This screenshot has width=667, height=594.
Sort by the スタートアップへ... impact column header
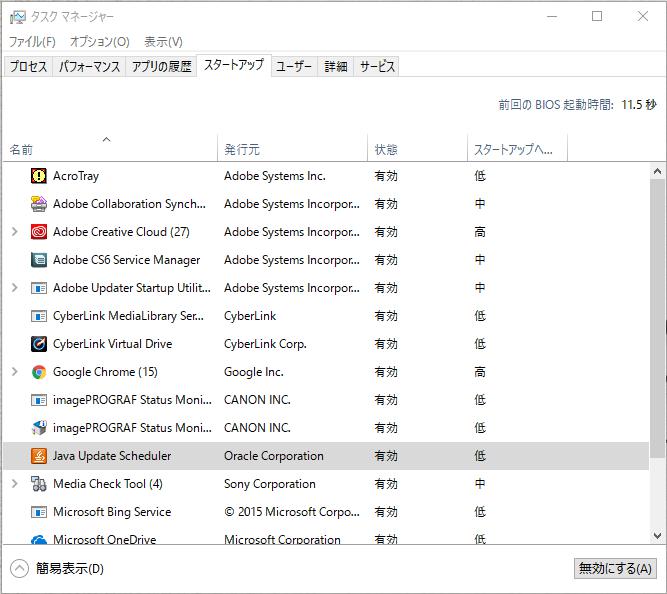click(x=517, y=148)
